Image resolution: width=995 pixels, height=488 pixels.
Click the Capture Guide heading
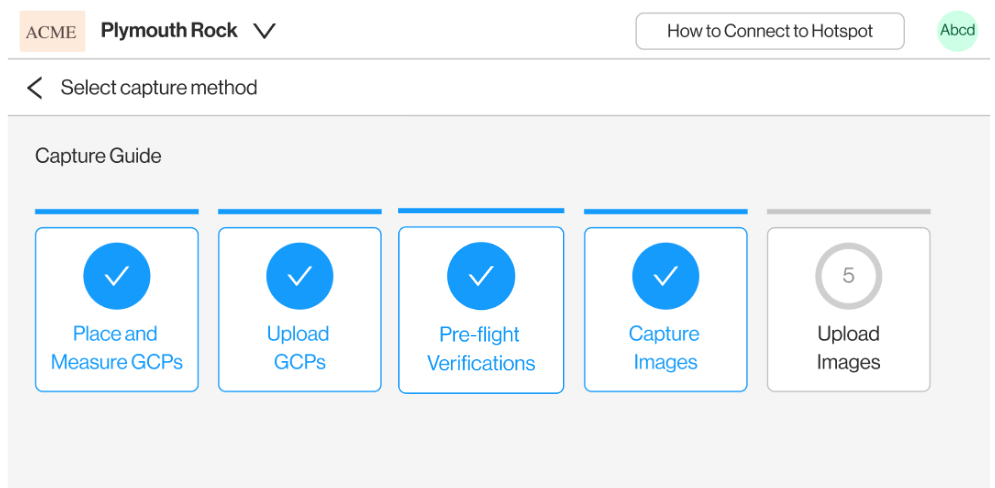click(98, 156)
